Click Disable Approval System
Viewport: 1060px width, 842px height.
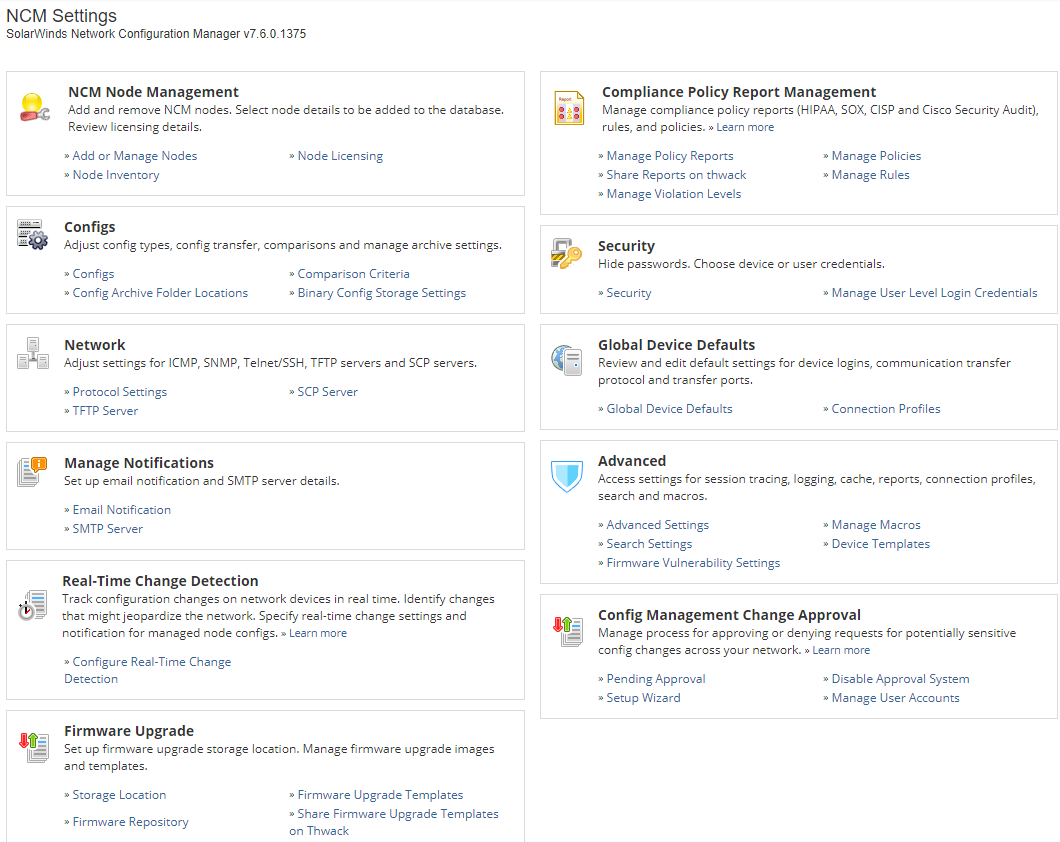tap(900, 679)
